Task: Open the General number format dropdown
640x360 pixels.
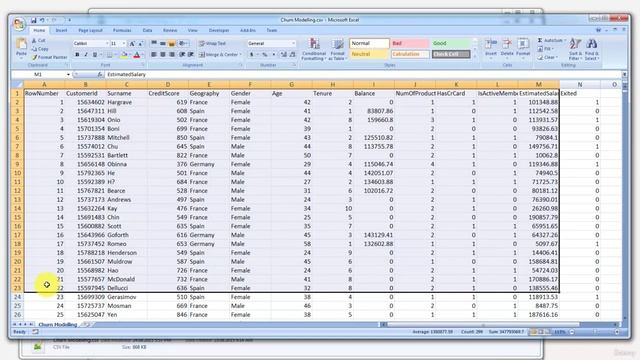Action: tap(293, 43)
